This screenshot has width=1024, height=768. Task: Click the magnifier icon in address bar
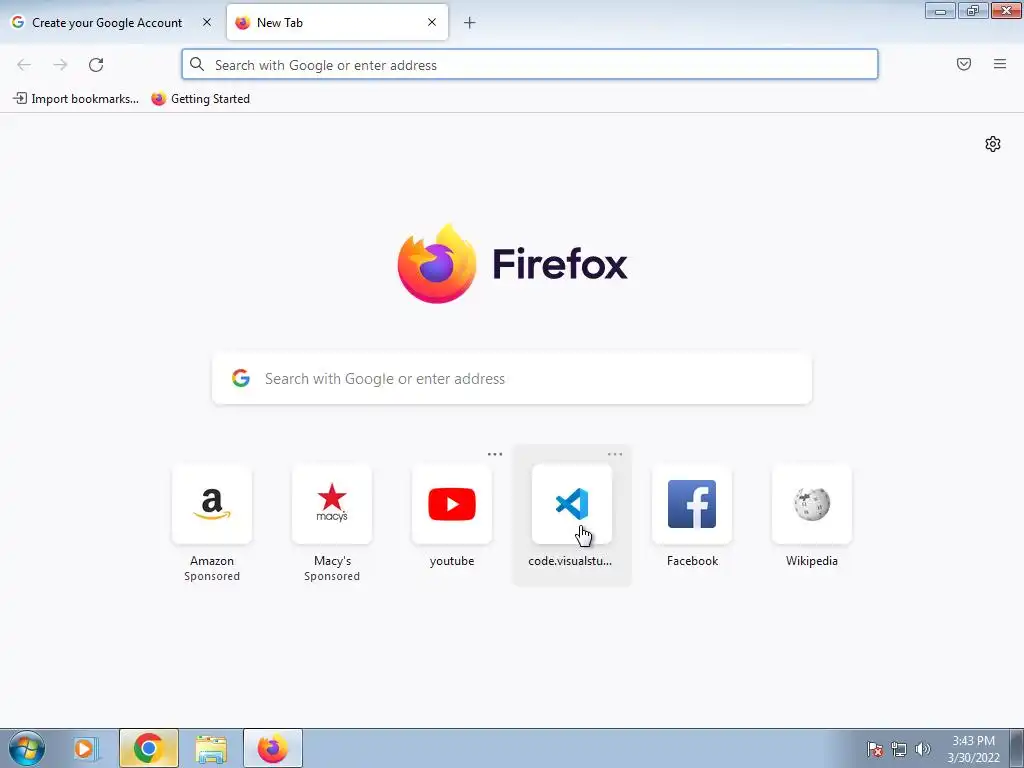(197, 64)
